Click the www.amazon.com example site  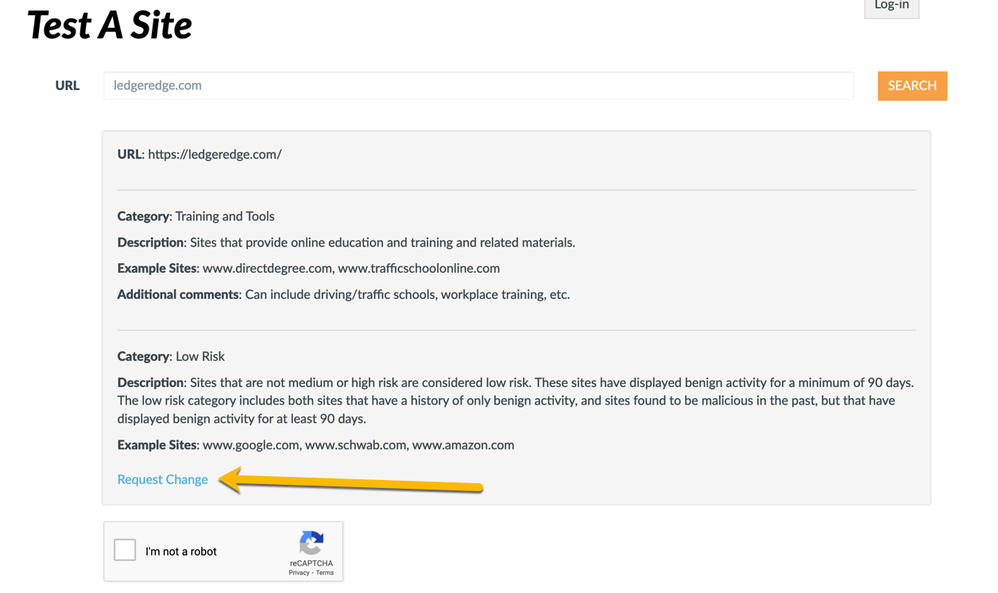[463, 445]
